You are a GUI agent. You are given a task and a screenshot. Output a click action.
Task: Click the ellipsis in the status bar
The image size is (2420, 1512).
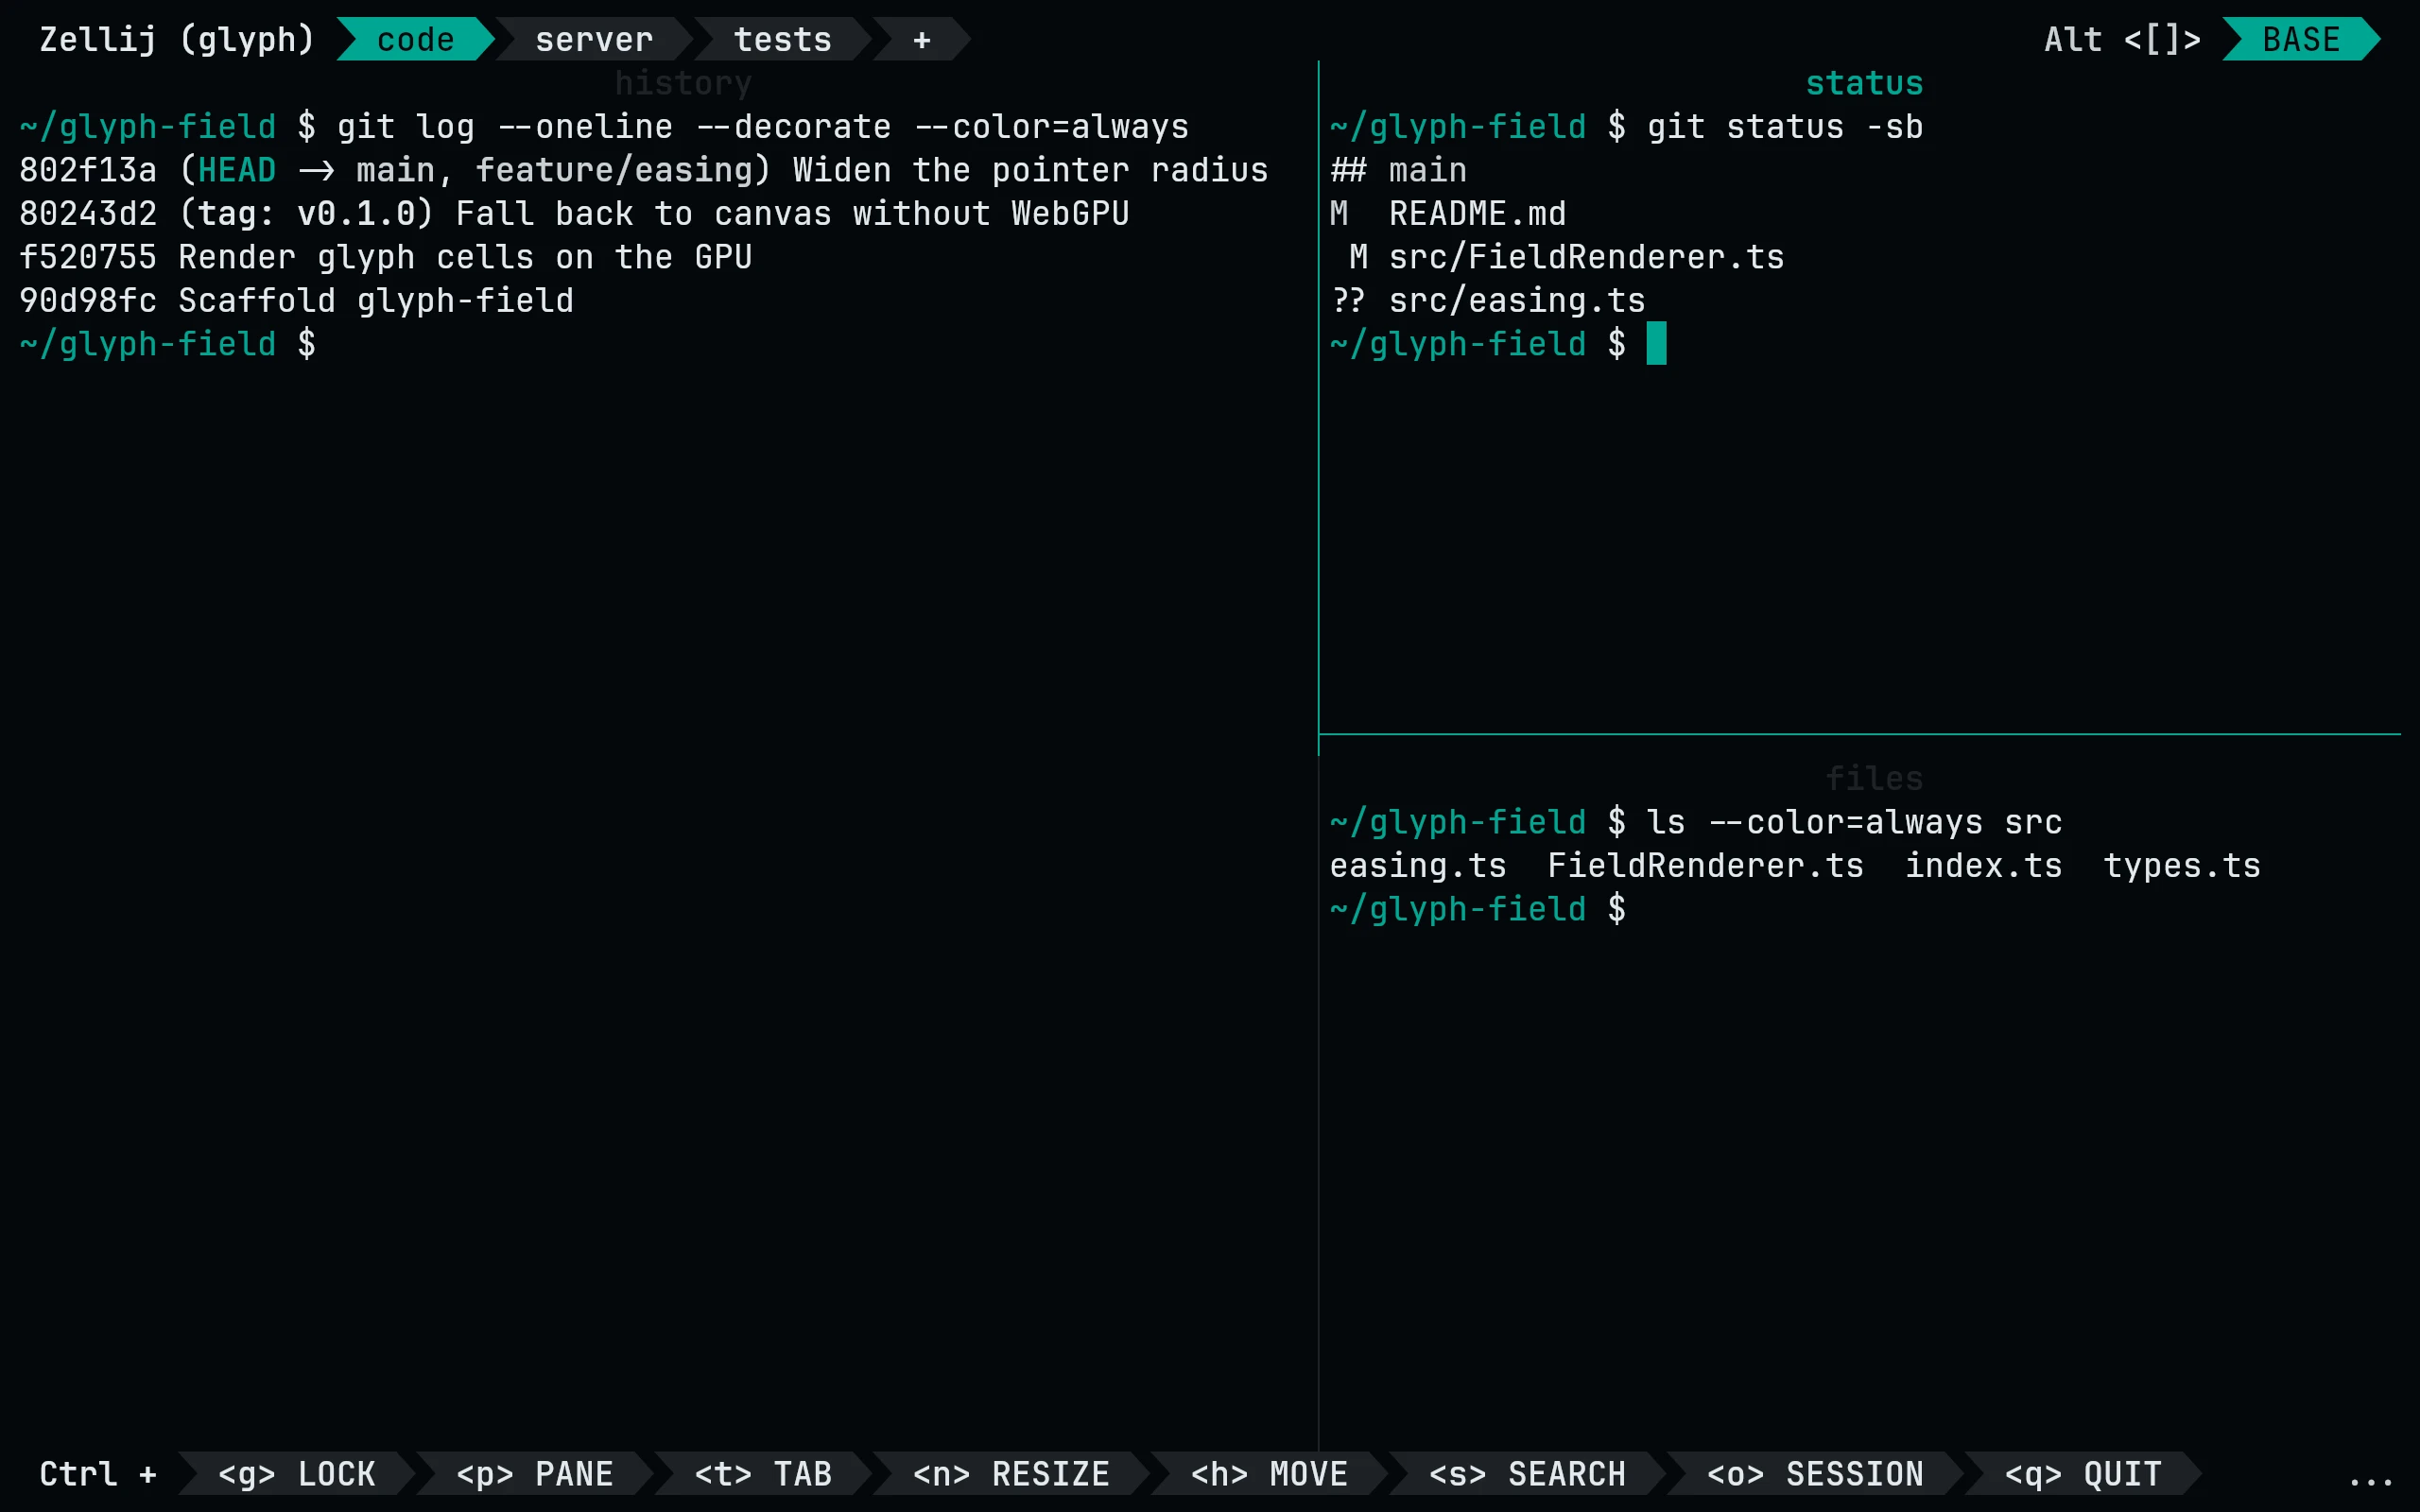tap(2371, 1480)
